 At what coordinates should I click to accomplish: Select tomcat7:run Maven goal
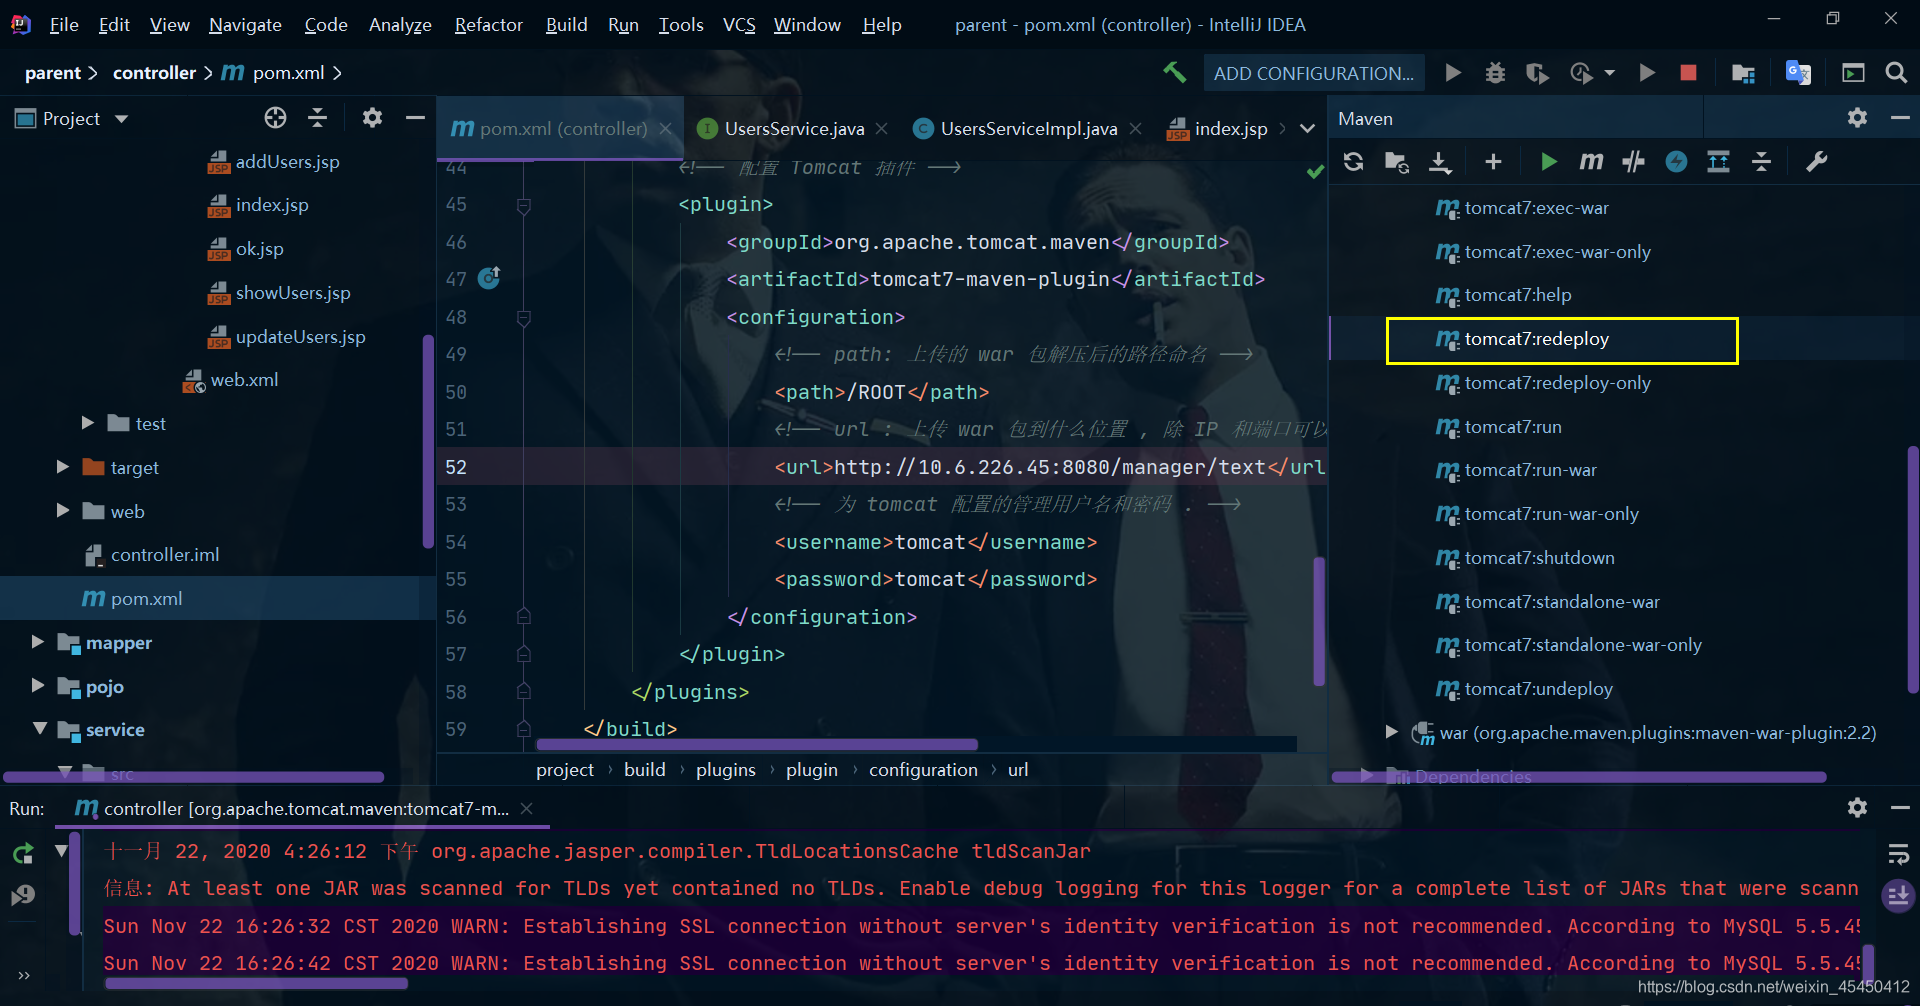click(1513, 426)
